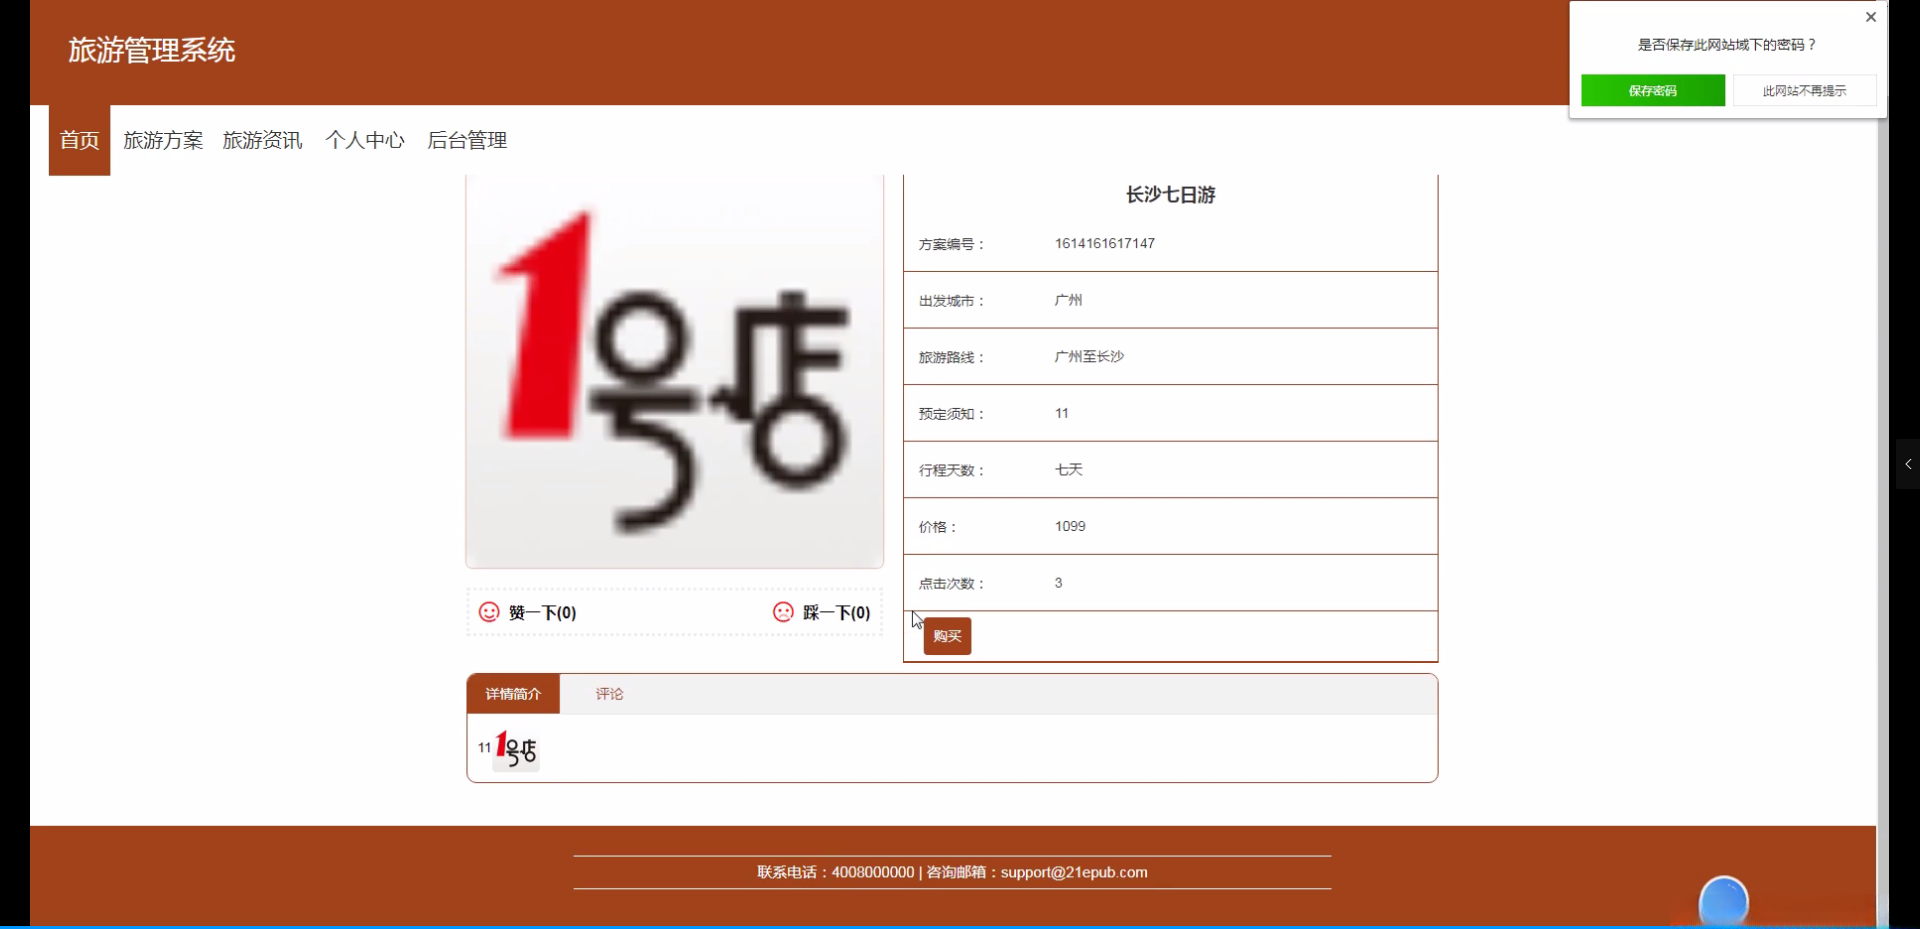The width and height of the screenshot is (1920, 929).
Task: Click price value 1099
Action: pos(1070,526)
